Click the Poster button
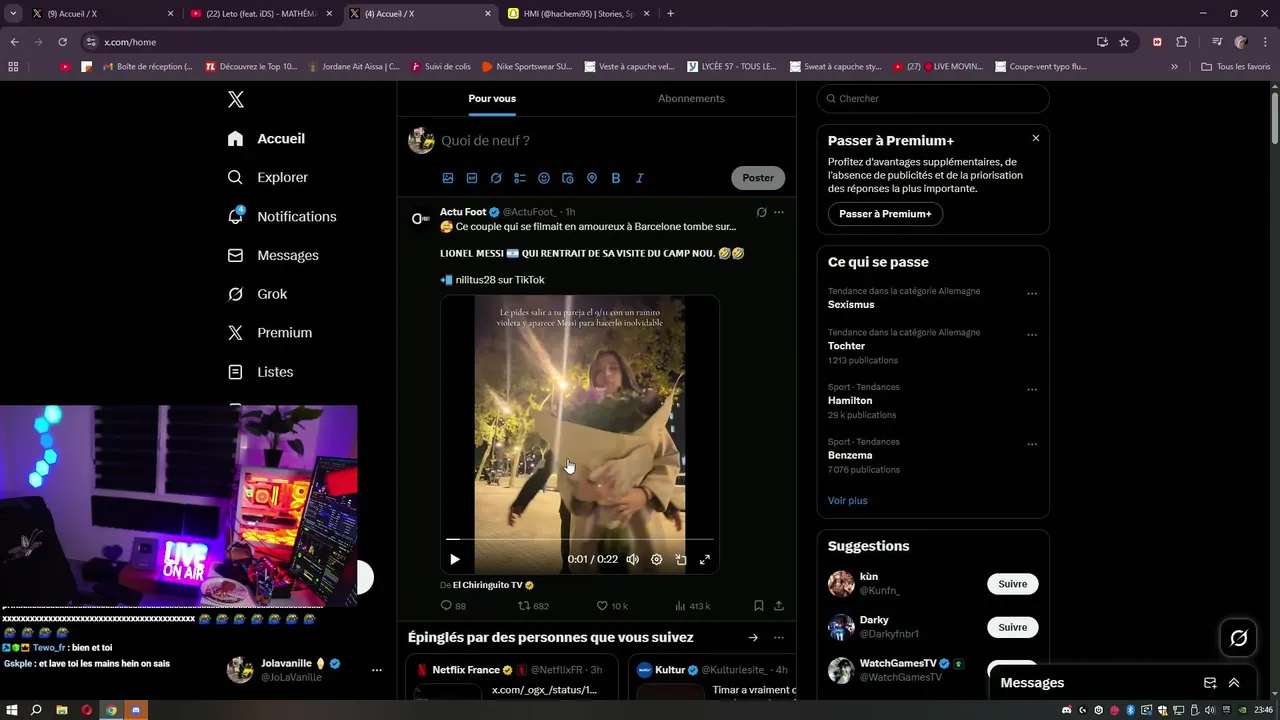Viewport: 1280px width, 720px height. click(x=758, y=178)
